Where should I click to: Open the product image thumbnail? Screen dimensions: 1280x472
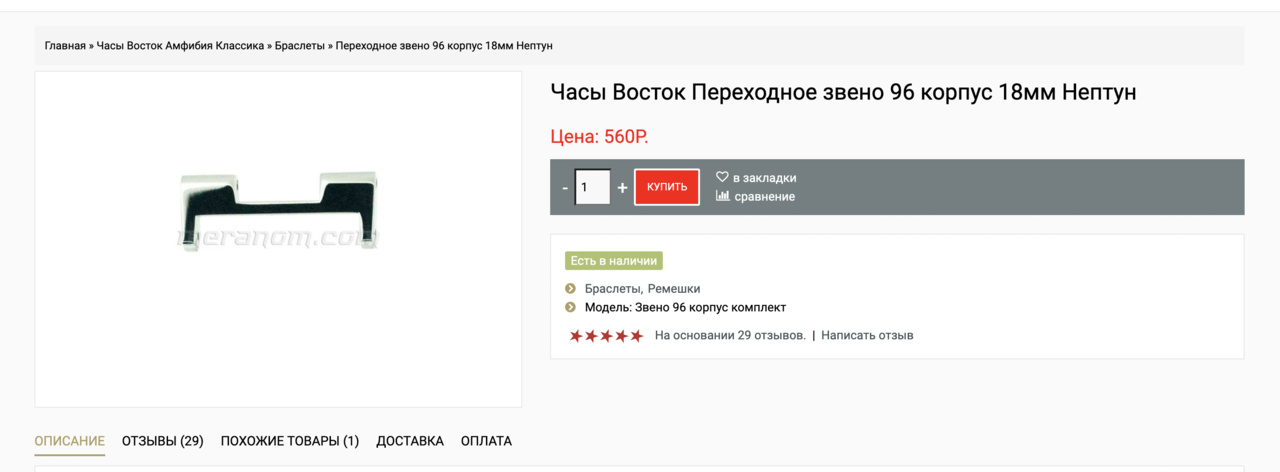pyautogui.click(x=278, y=239)
